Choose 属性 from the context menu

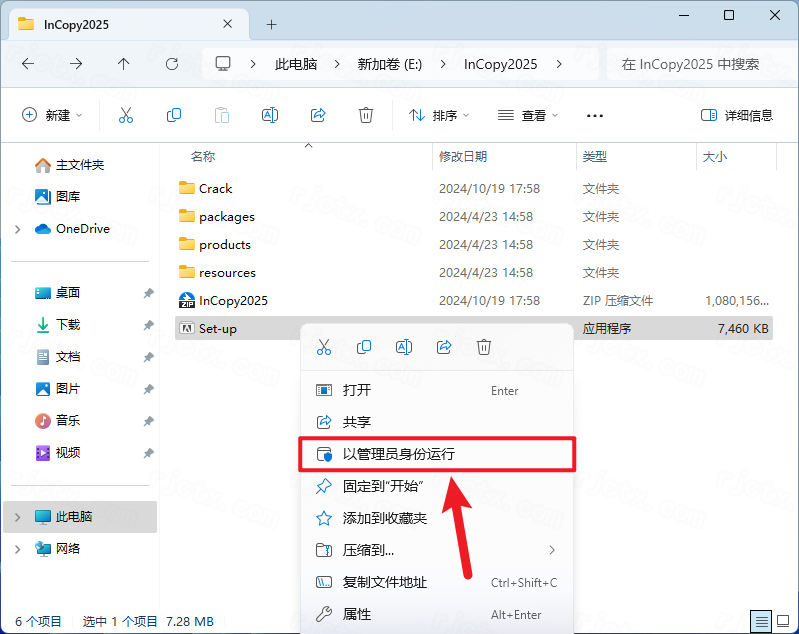(357, 614)
